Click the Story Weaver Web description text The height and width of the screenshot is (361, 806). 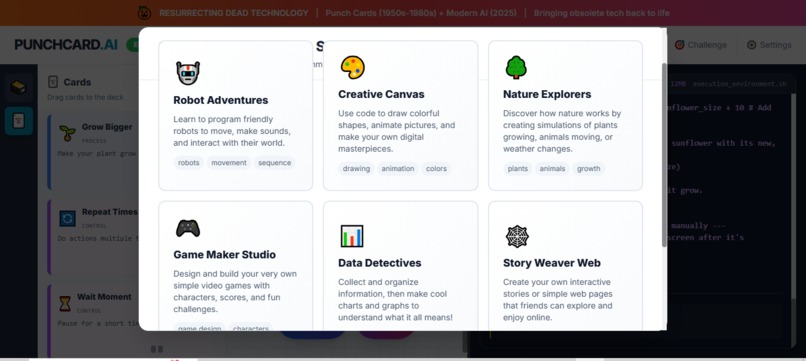pyautogui.click(x=558, y=300)
